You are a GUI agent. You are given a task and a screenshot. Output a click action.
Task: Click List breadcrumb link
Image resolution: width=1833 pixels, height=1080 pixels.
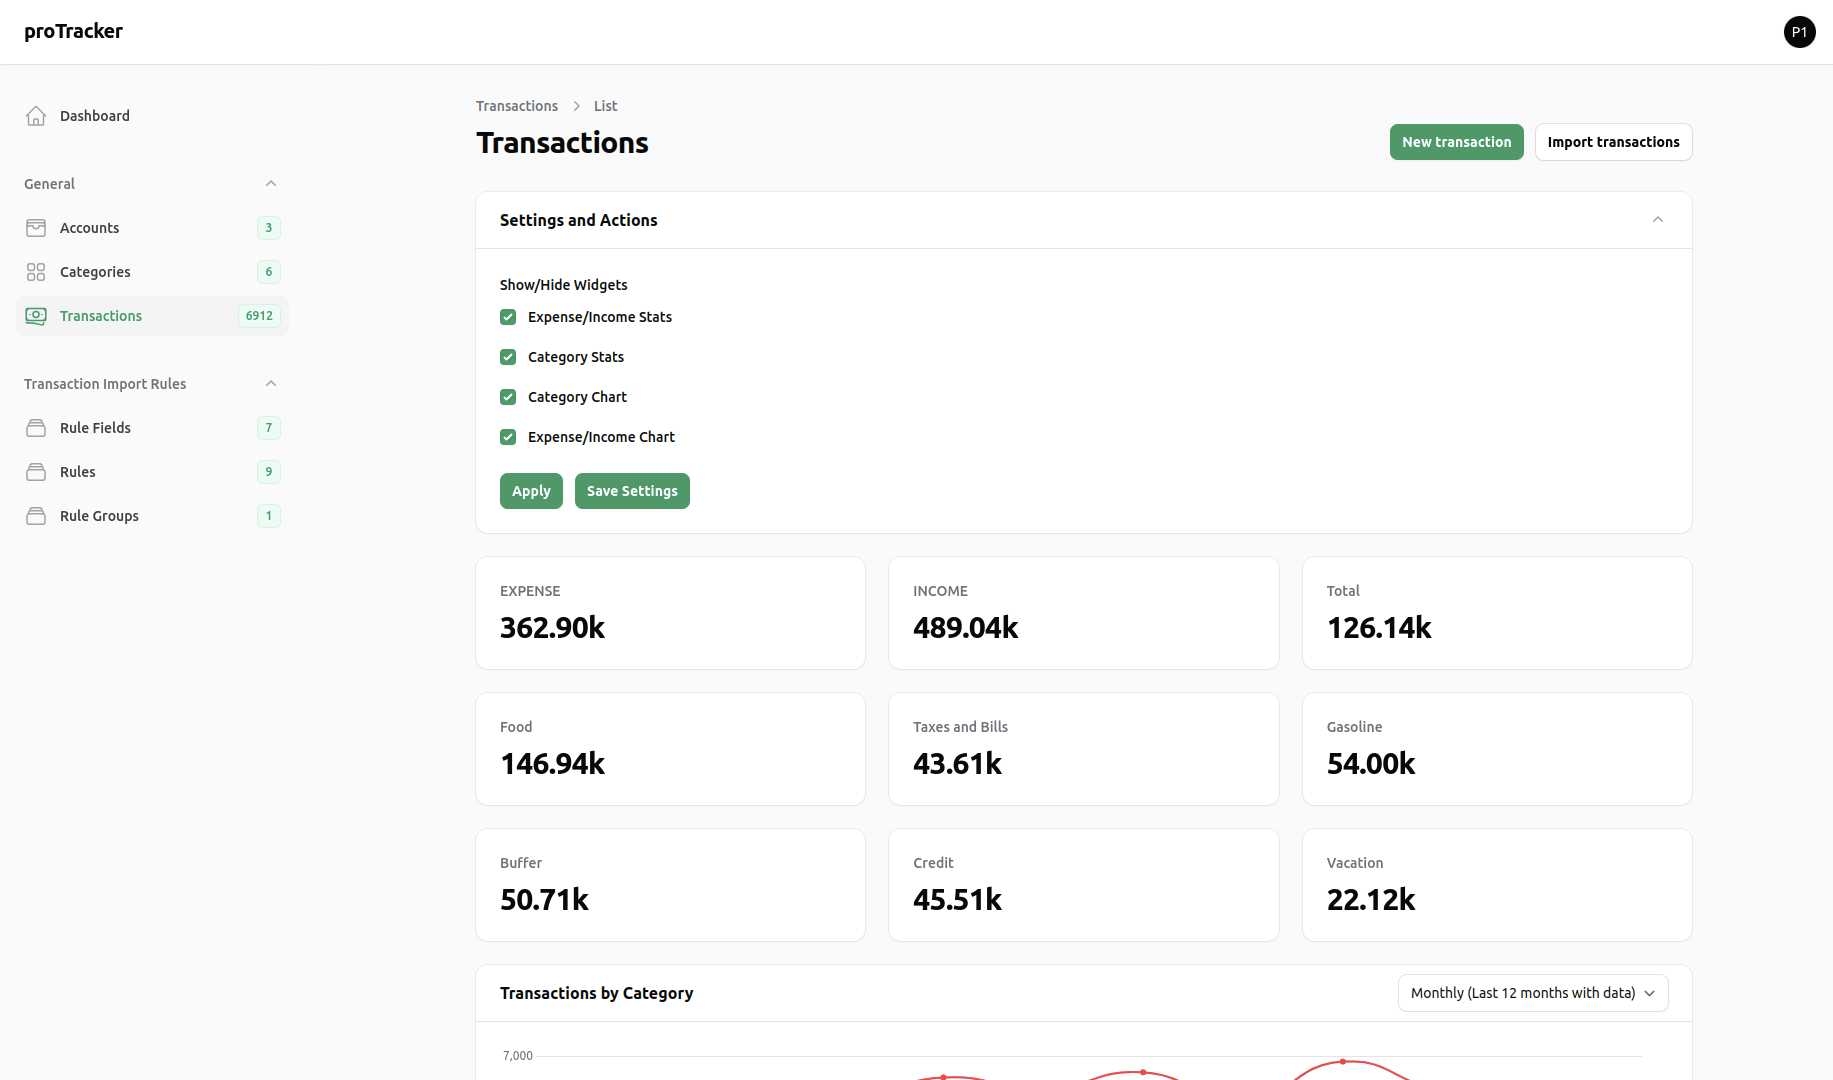point(605,106)
